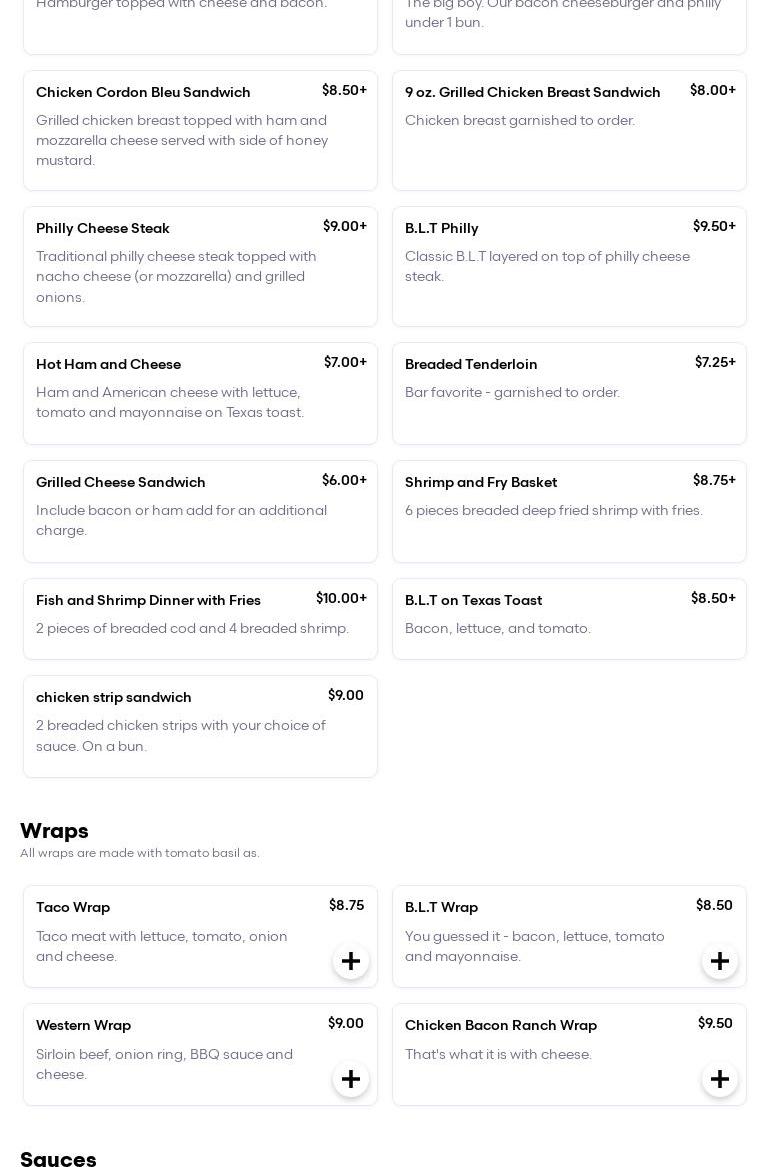Click the Western Wrap description text
Image resolution: width=770 pixels, height=1167 pixels.
tap(164, 1064)
